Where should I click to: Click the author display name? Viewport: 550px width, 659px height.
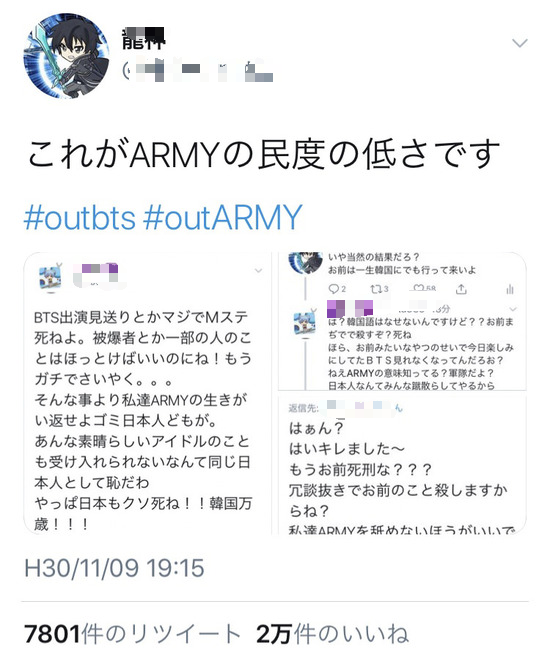[143, 39]
